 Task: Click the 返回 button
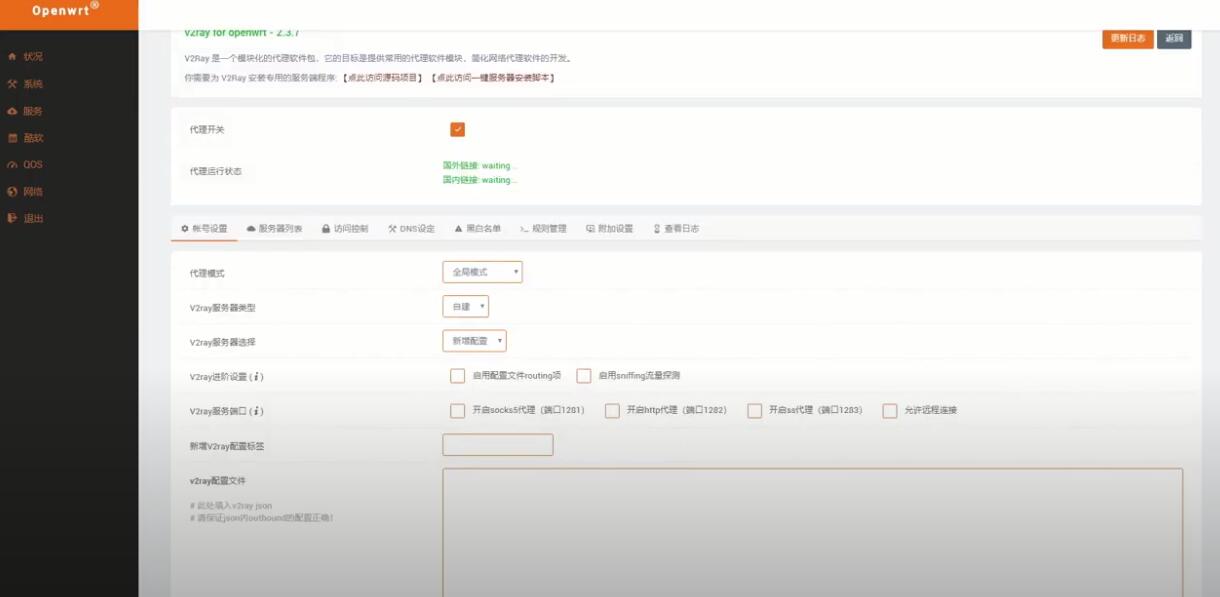(1174, 38)
